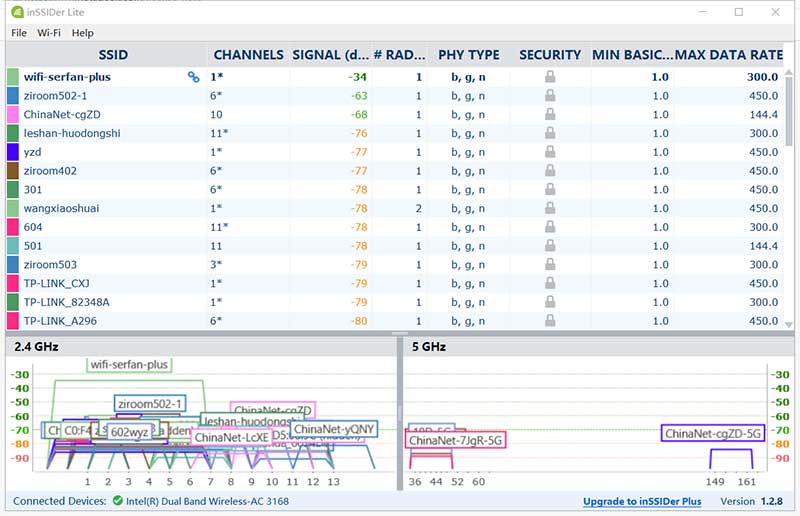Click the lock icon in ziroom402 row
The height and width of the screenshot is (516, 800).
point(550,170)
